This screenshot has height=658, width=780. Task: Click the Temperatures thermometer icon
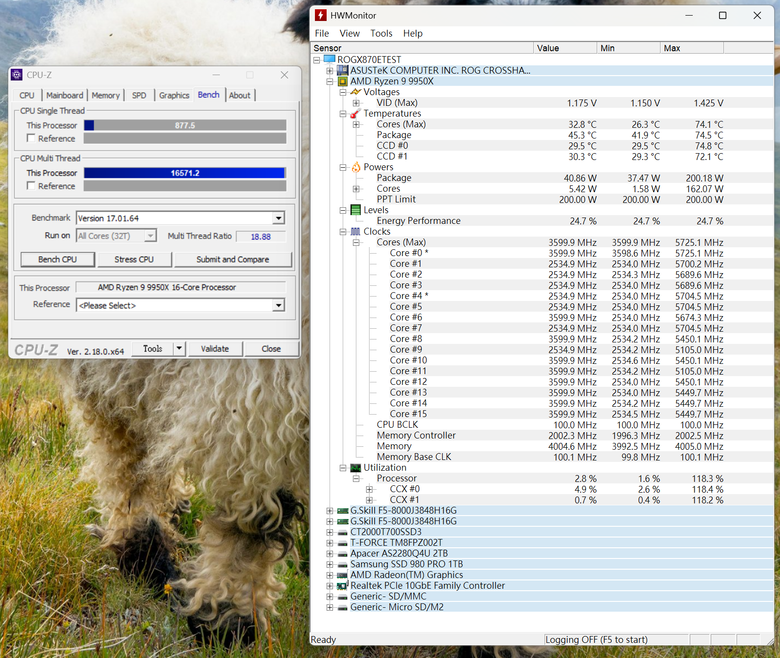(x=355, y=113)
